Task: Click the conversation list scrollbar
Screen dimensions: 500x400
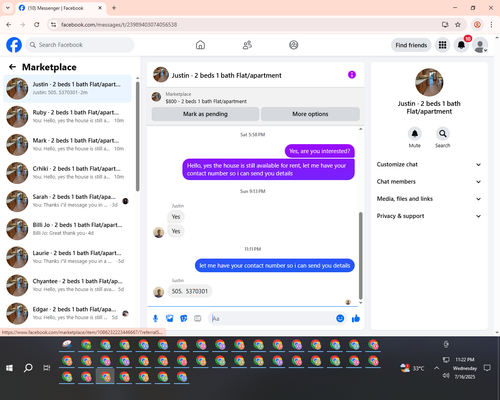Action: coord(138,137)
